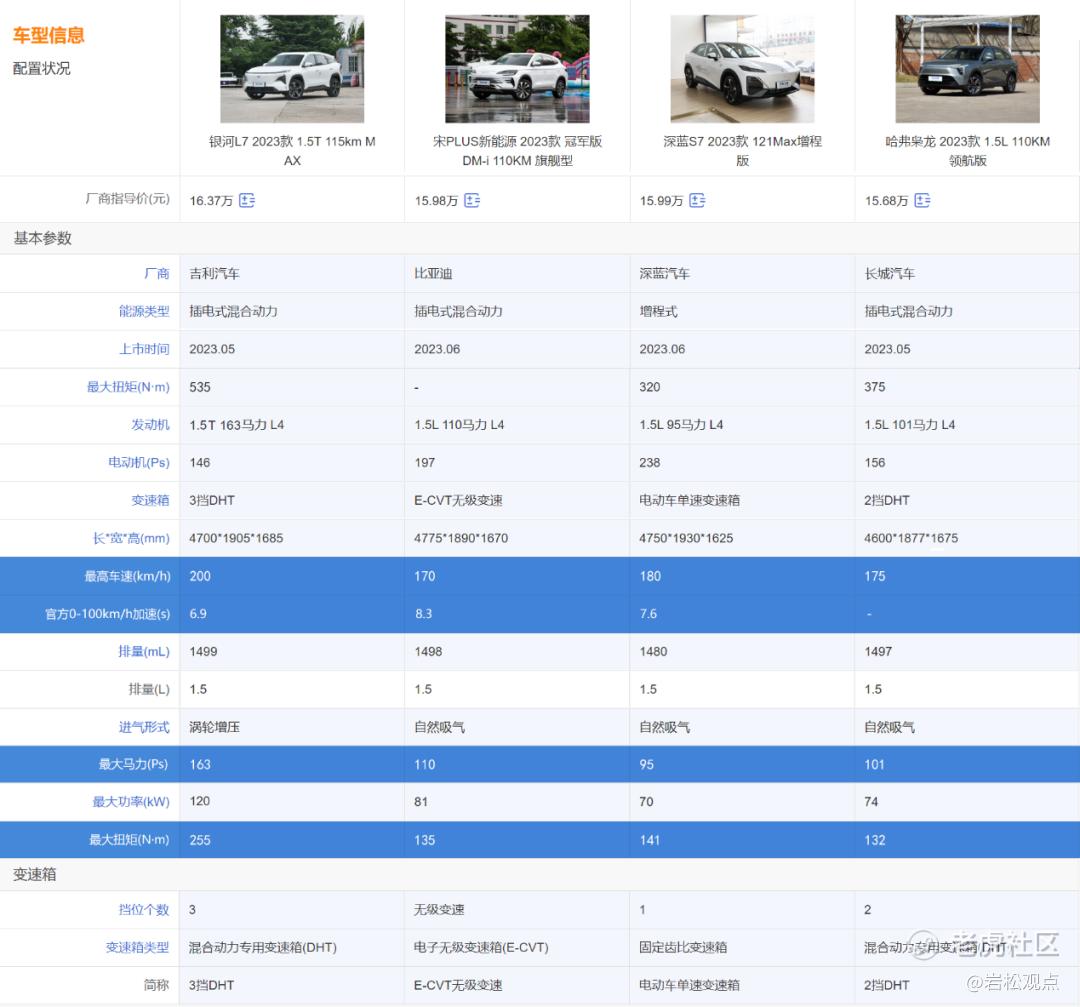Click the E-CVT无级变速 cell in 变速箱 row
The width and height of the screenshot is (1080, 1007).
tap(458, 501)
